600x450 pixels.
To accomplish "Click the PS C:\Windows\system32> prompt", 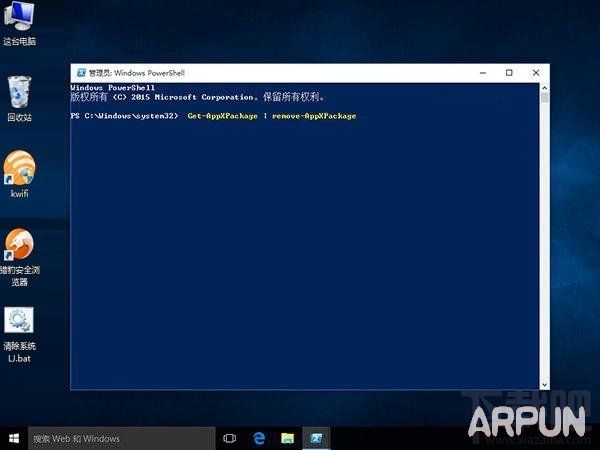I will point(124,116).
